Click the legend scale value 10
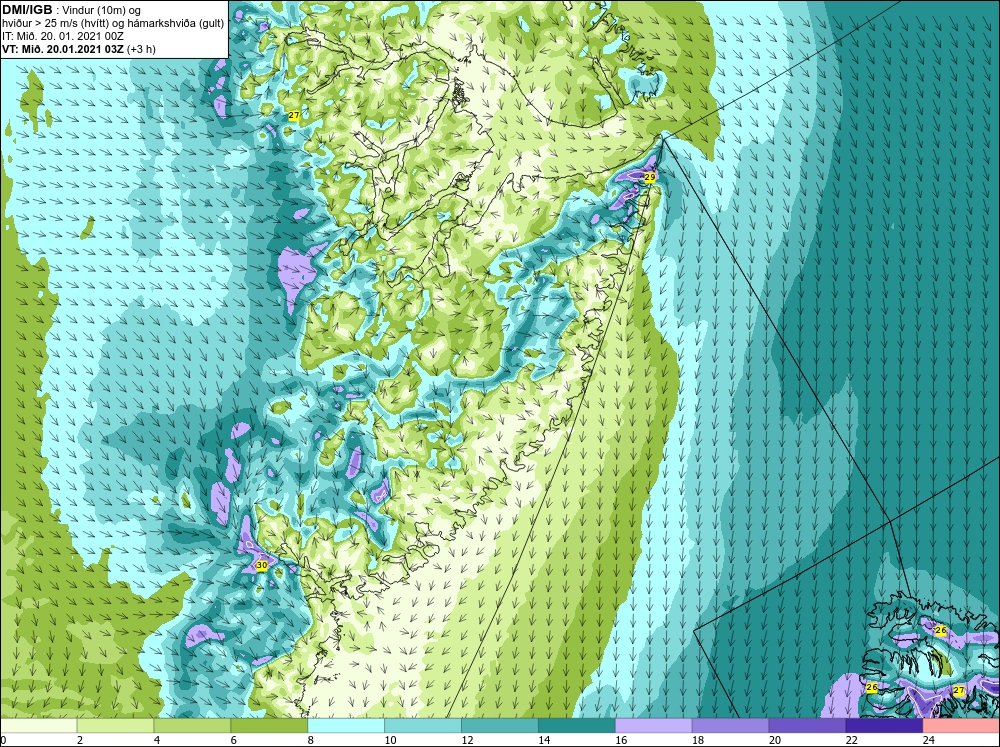This screenshot has width=1000, height=747. coord(390,740)
